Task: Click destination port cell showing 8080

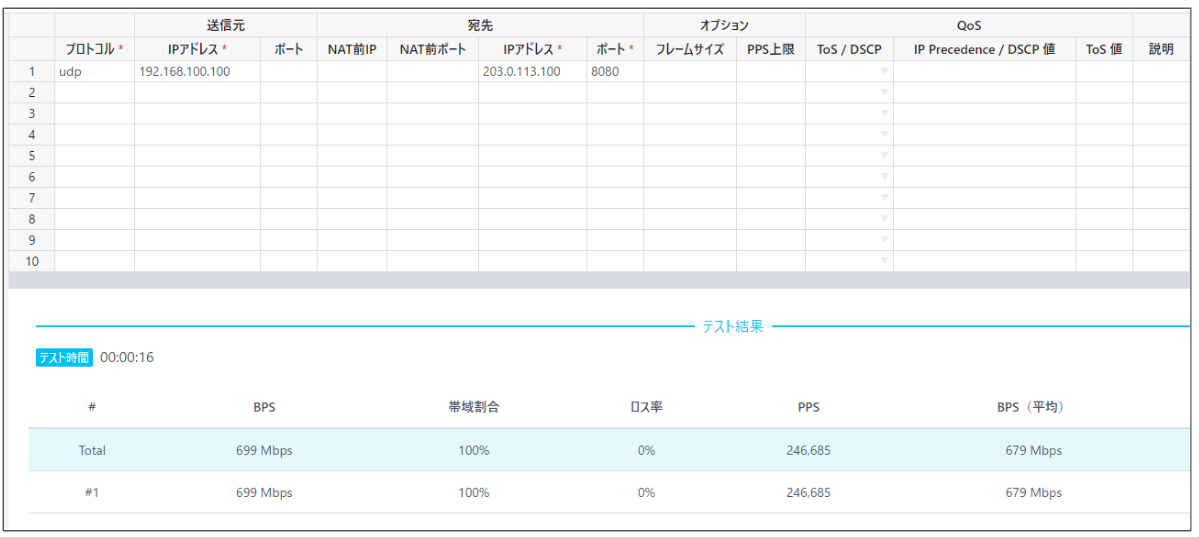Action: (x=614, y=71)
